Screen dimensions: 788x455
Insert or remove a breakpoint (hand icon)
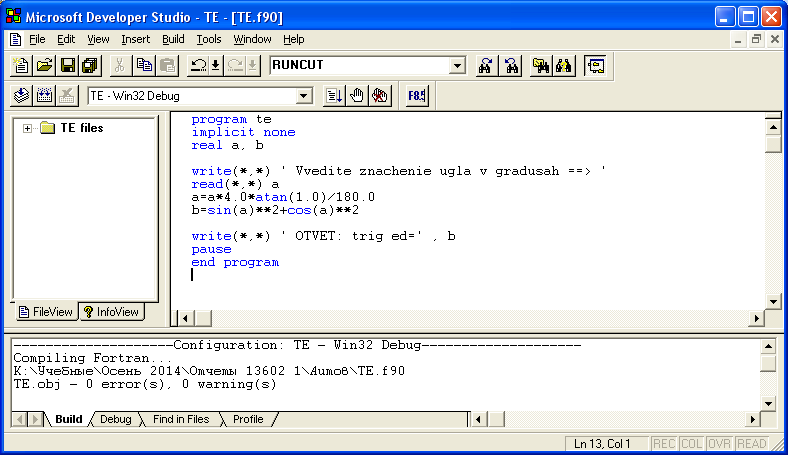pos(357,96)
